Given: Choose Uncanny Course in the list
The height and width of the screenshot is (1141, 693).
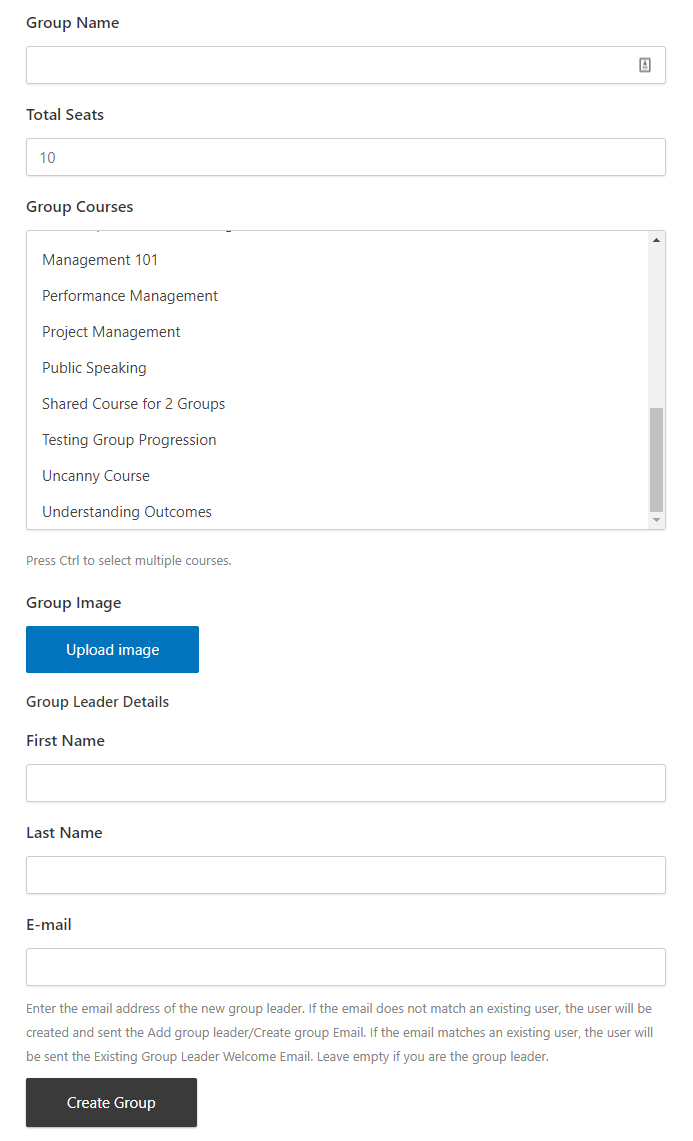Looking at the screenshot, I should point(96,476).
